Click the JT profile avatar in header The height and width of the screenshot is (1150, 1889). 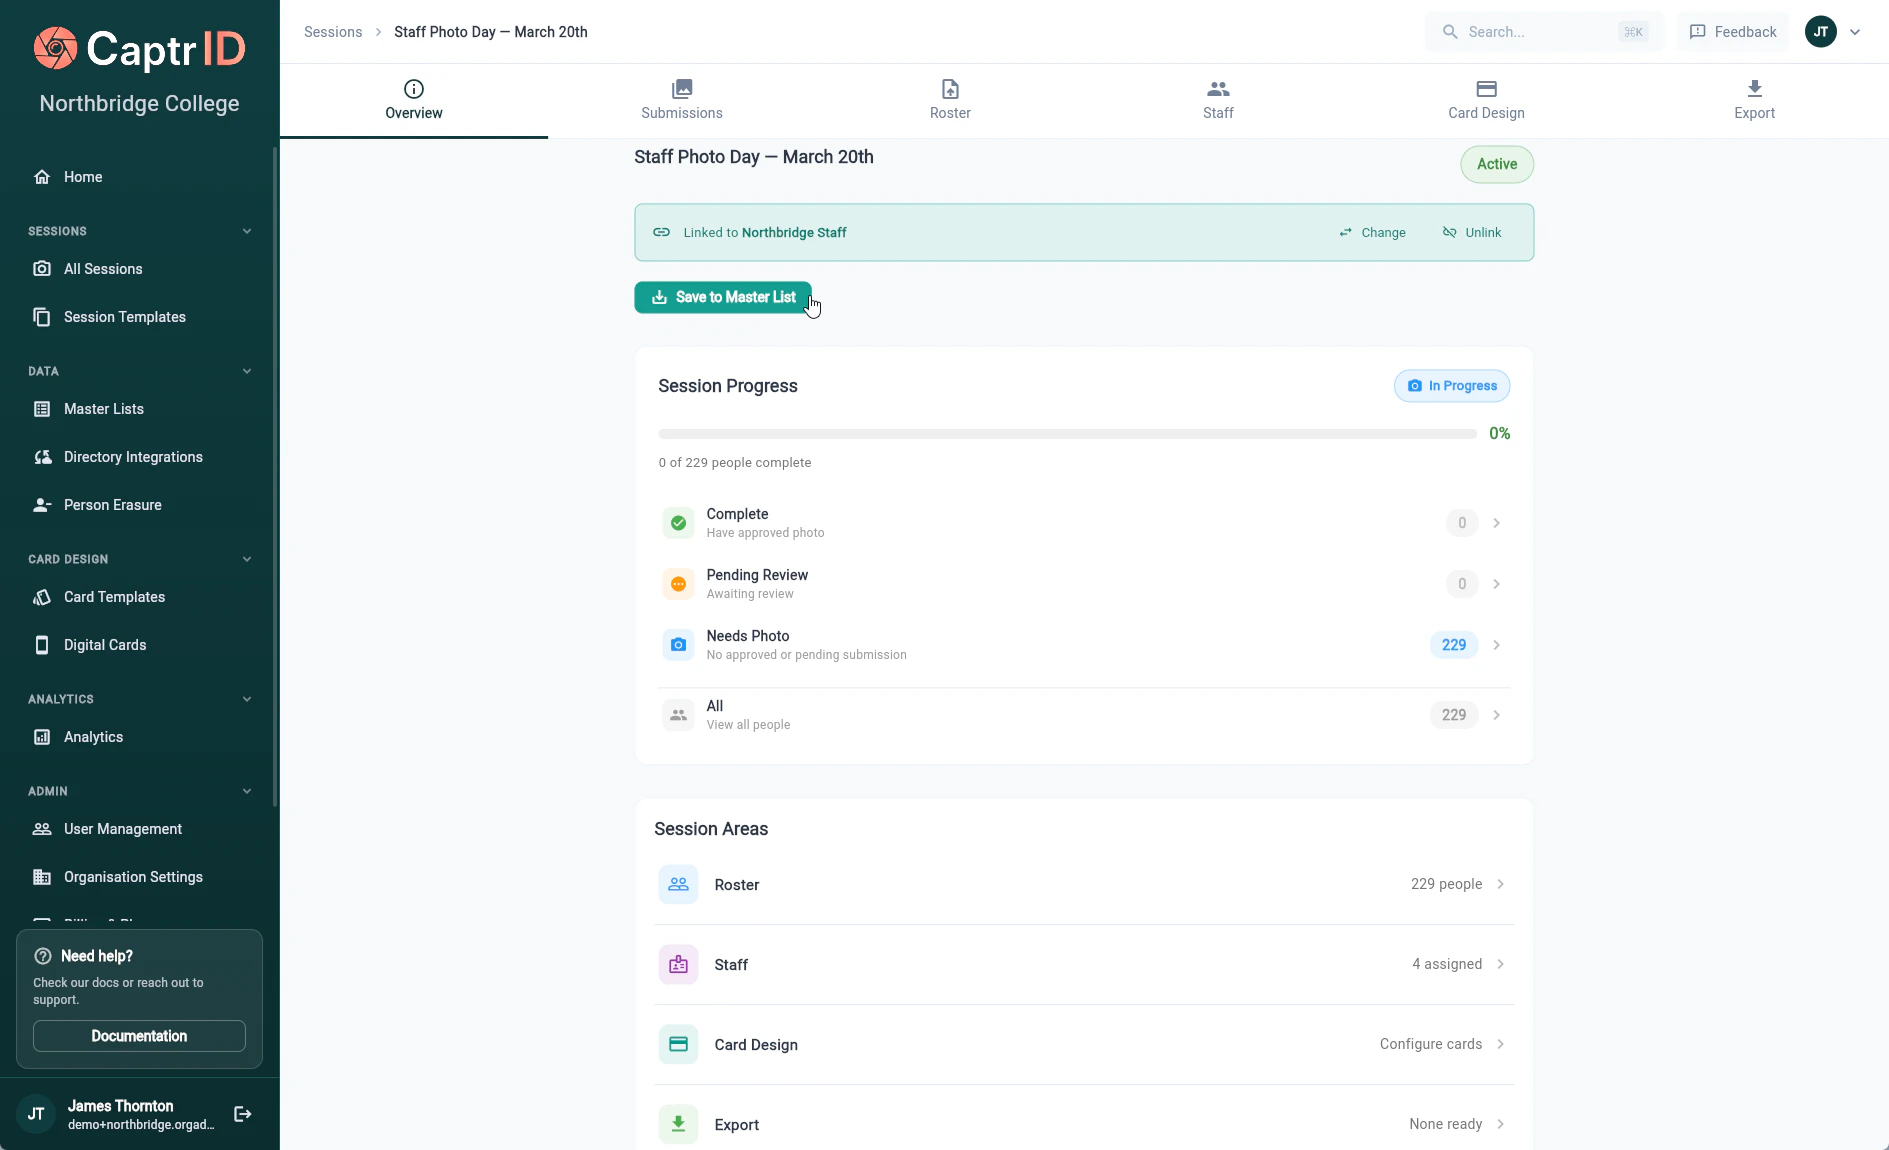1821,32
